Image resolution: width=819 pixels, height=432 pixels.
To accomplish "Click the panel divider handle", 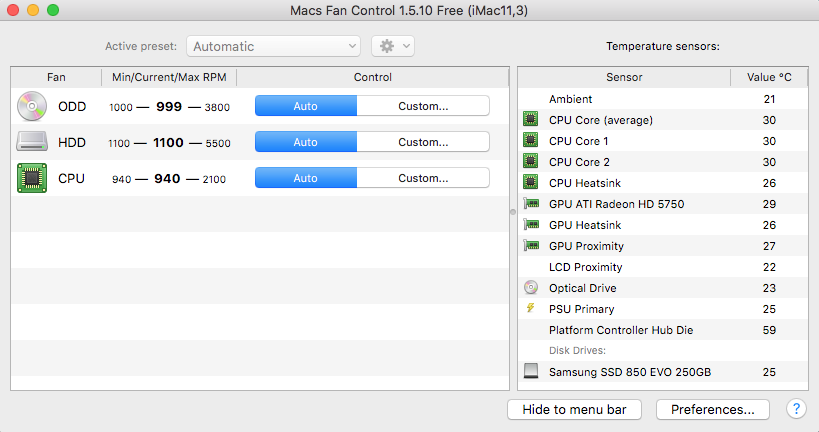I will pyautogui.click(x=512, y=212).
